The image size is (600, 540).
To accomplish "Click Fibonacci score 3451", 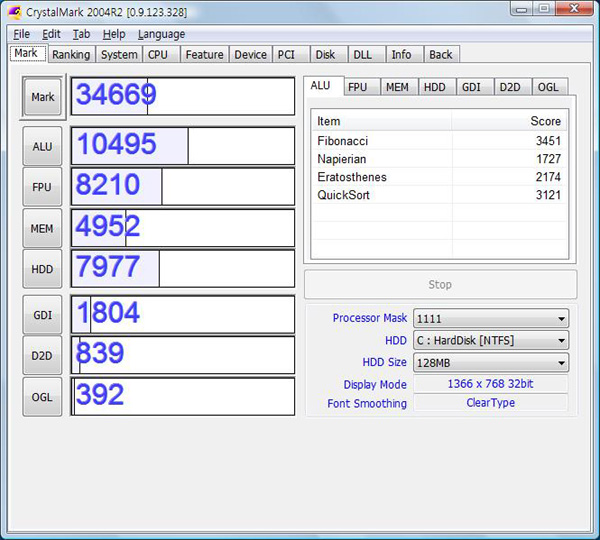I will (x=548, y=141).
